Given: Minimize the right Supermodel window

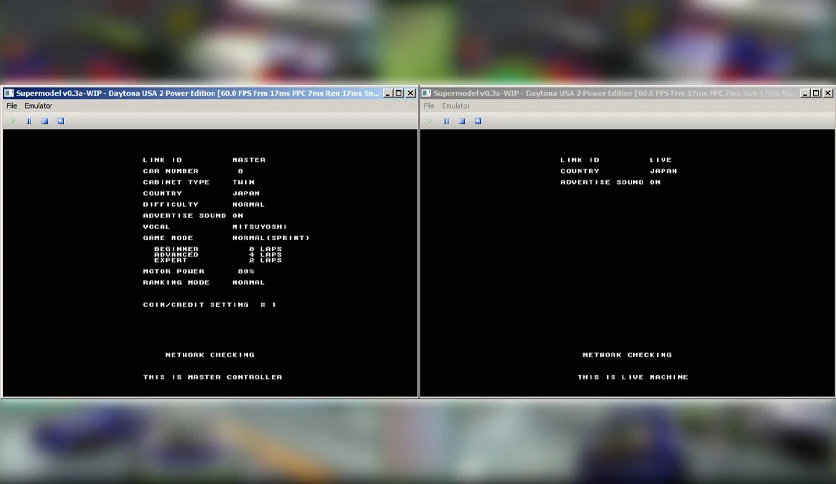Looking at the screenshot, I should coord(805,93).
